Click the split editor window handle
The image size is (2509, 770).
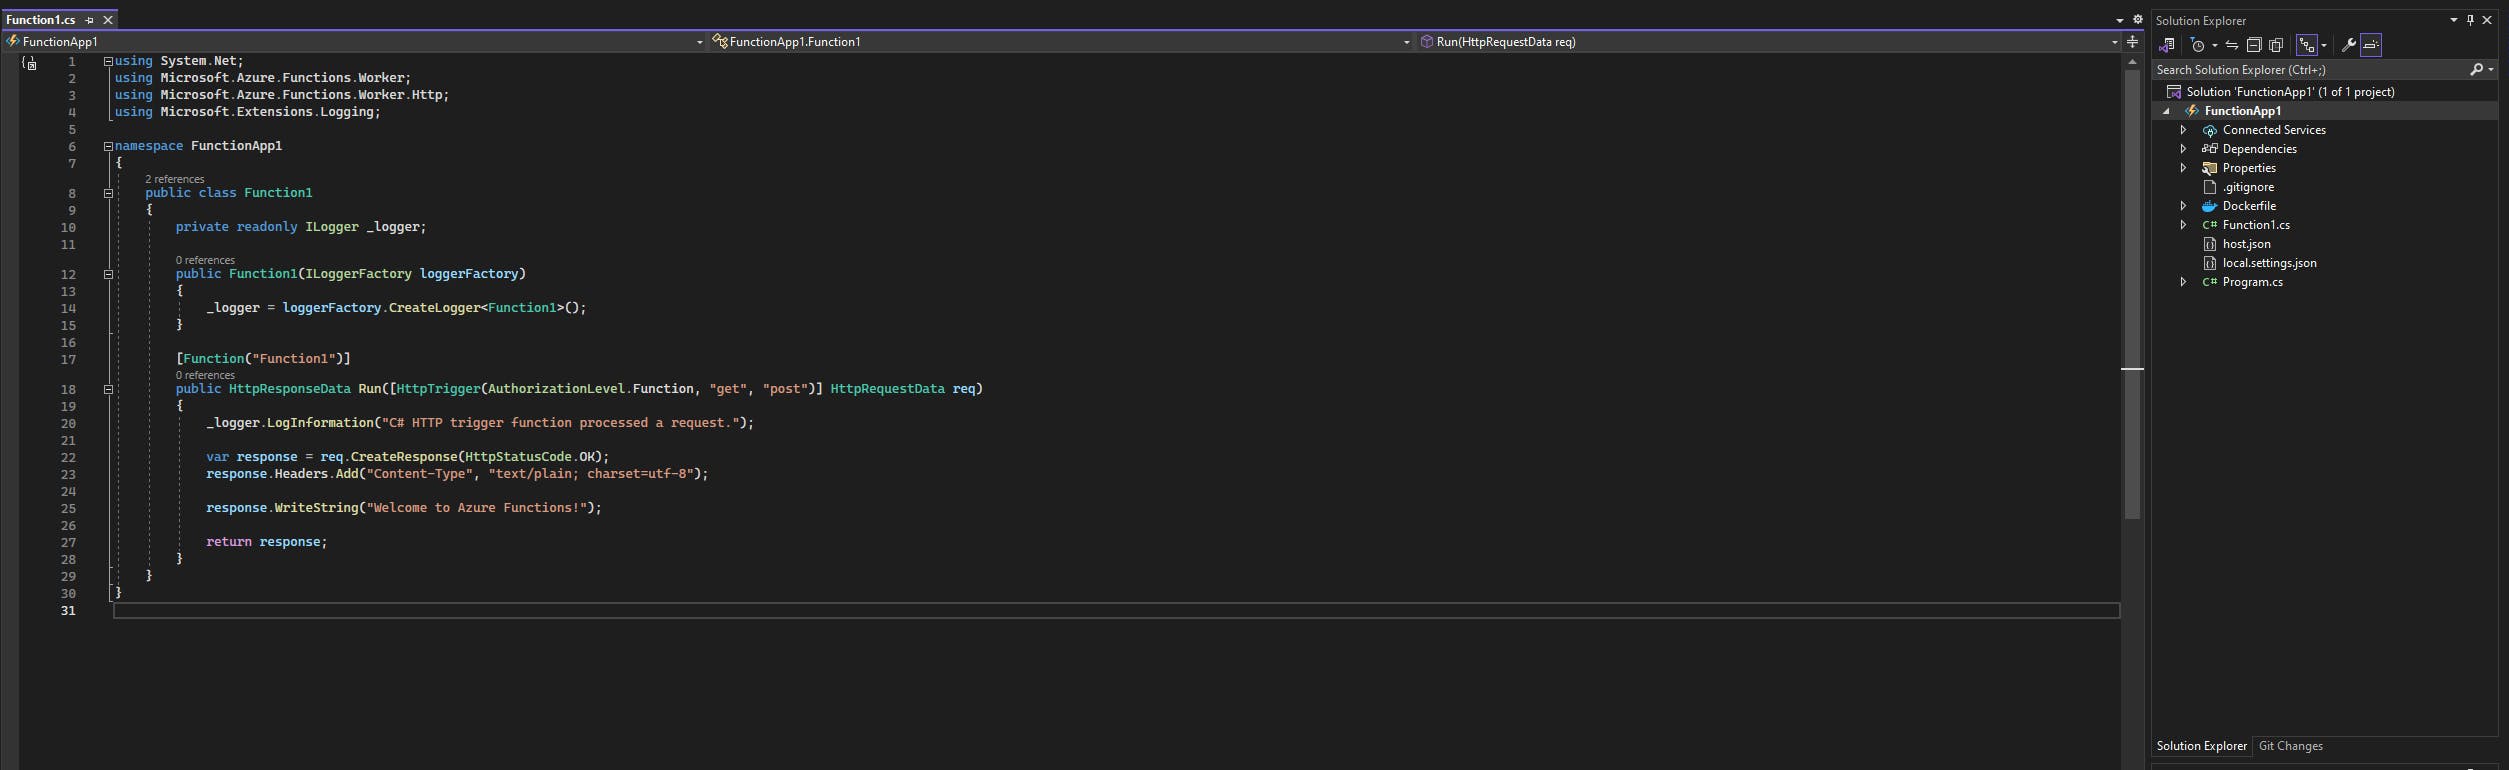[2132, 42]
